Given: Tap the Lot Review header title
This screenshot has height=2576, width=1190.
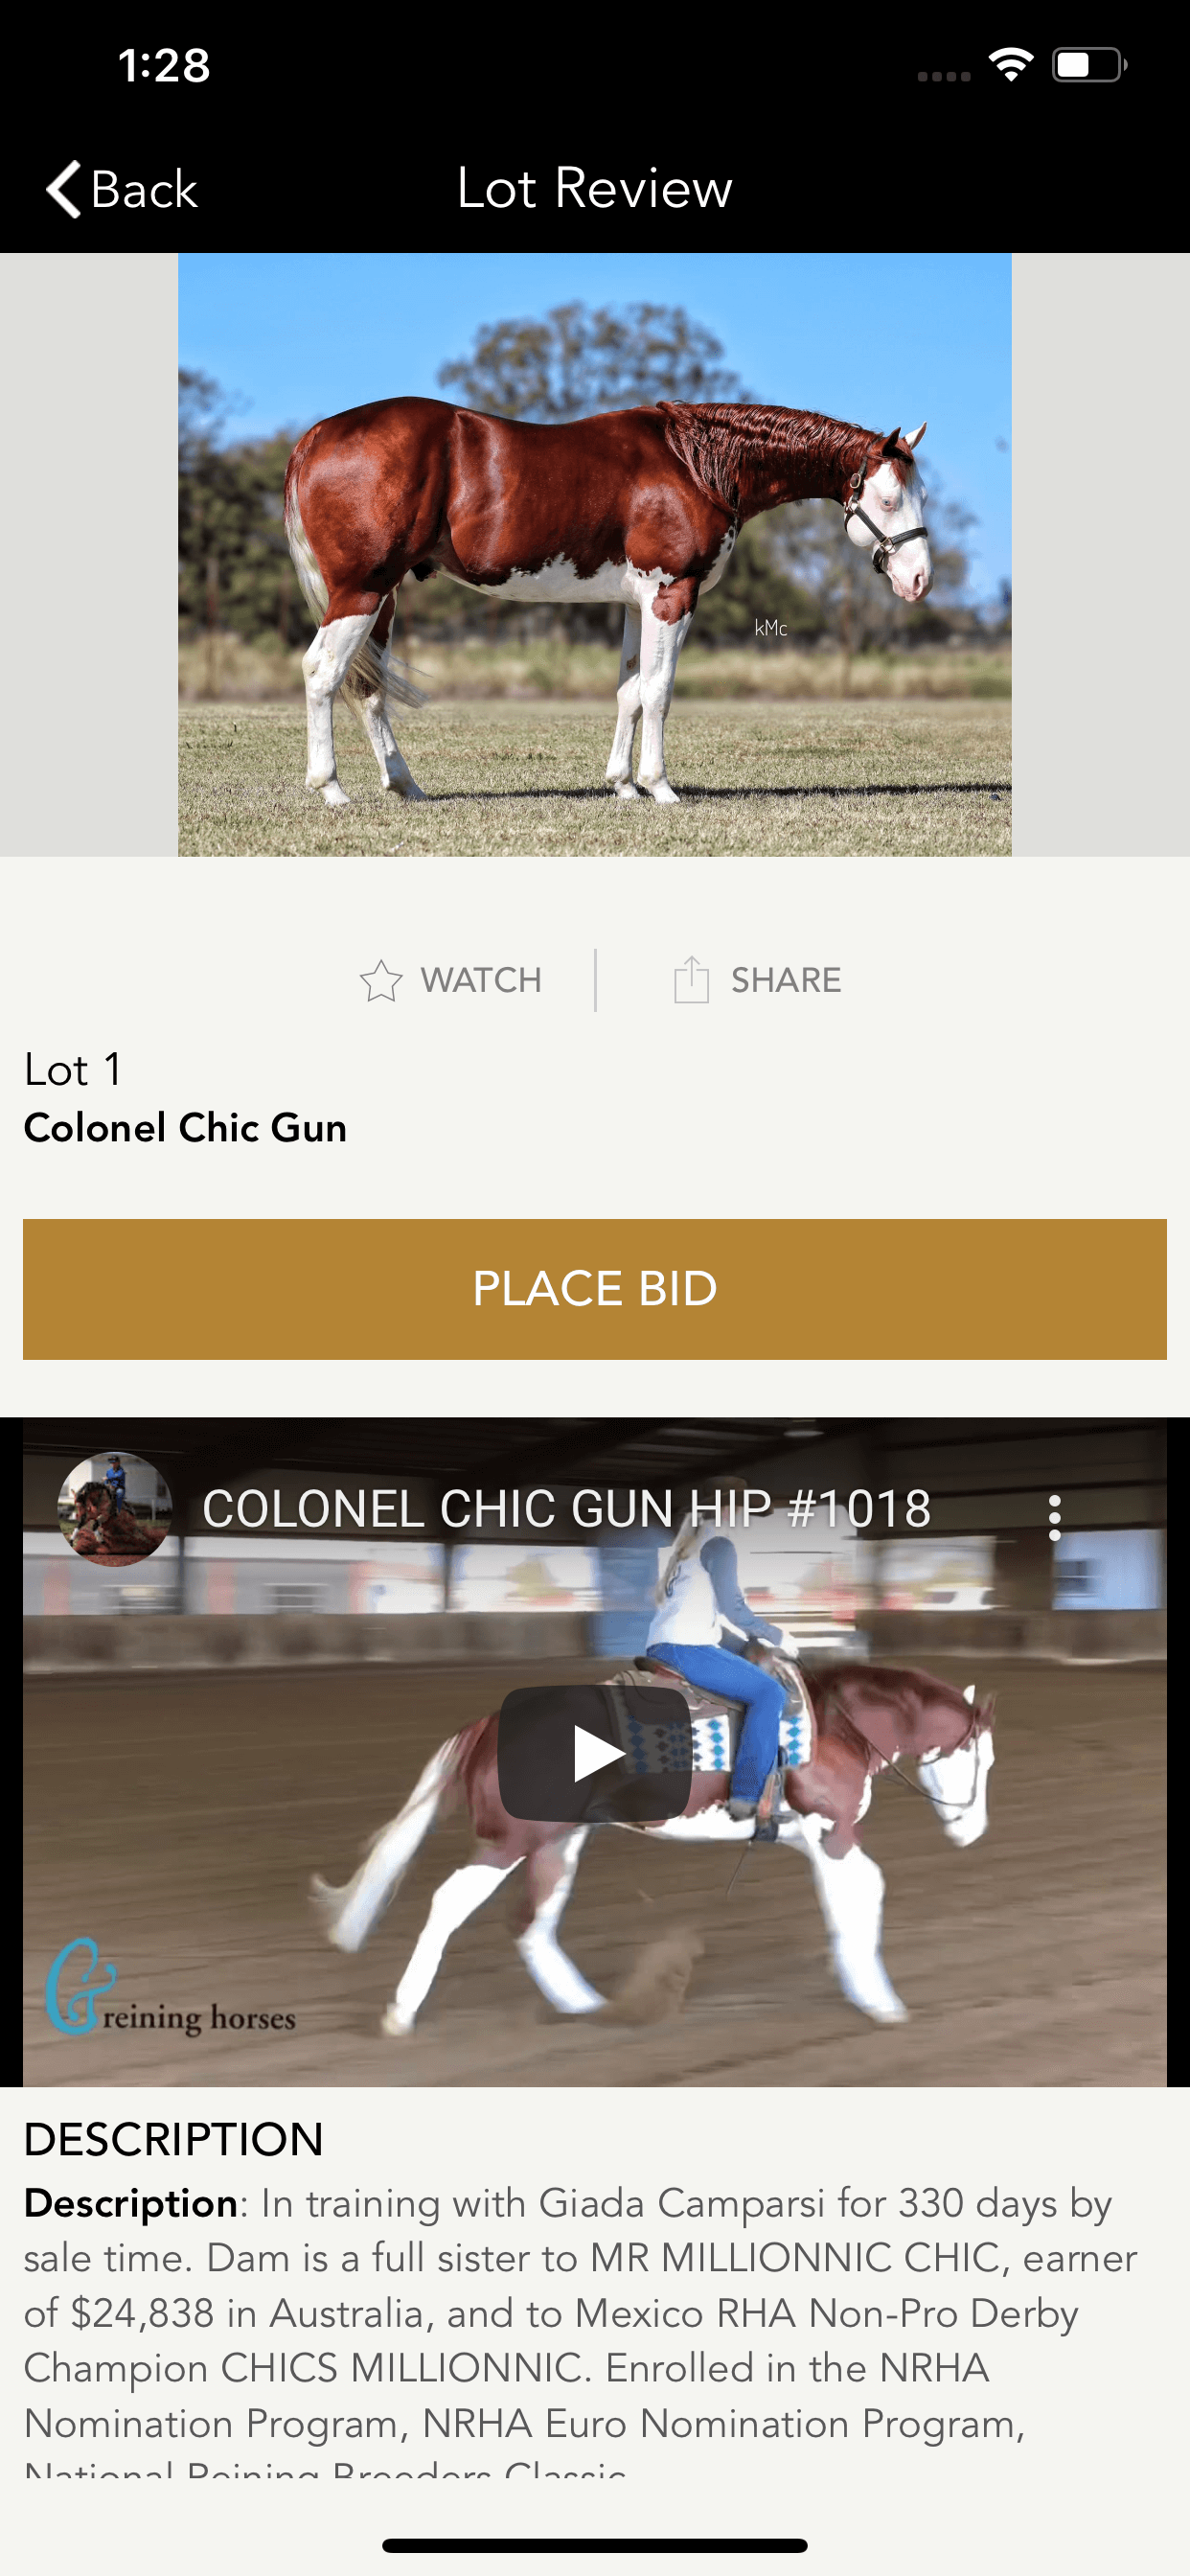Looking at the screenshot, I should click(x=595, y=188).
